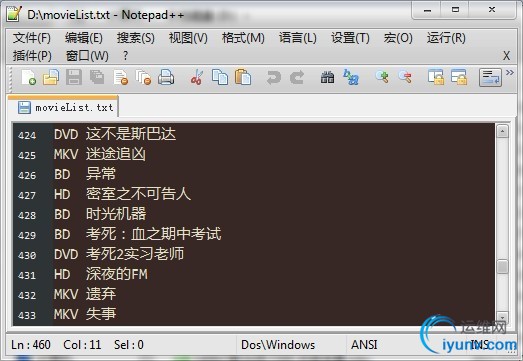Click the scrollbar up arrow
The image size is (523, 361).
pyautogui.click(x=502, y=131)
